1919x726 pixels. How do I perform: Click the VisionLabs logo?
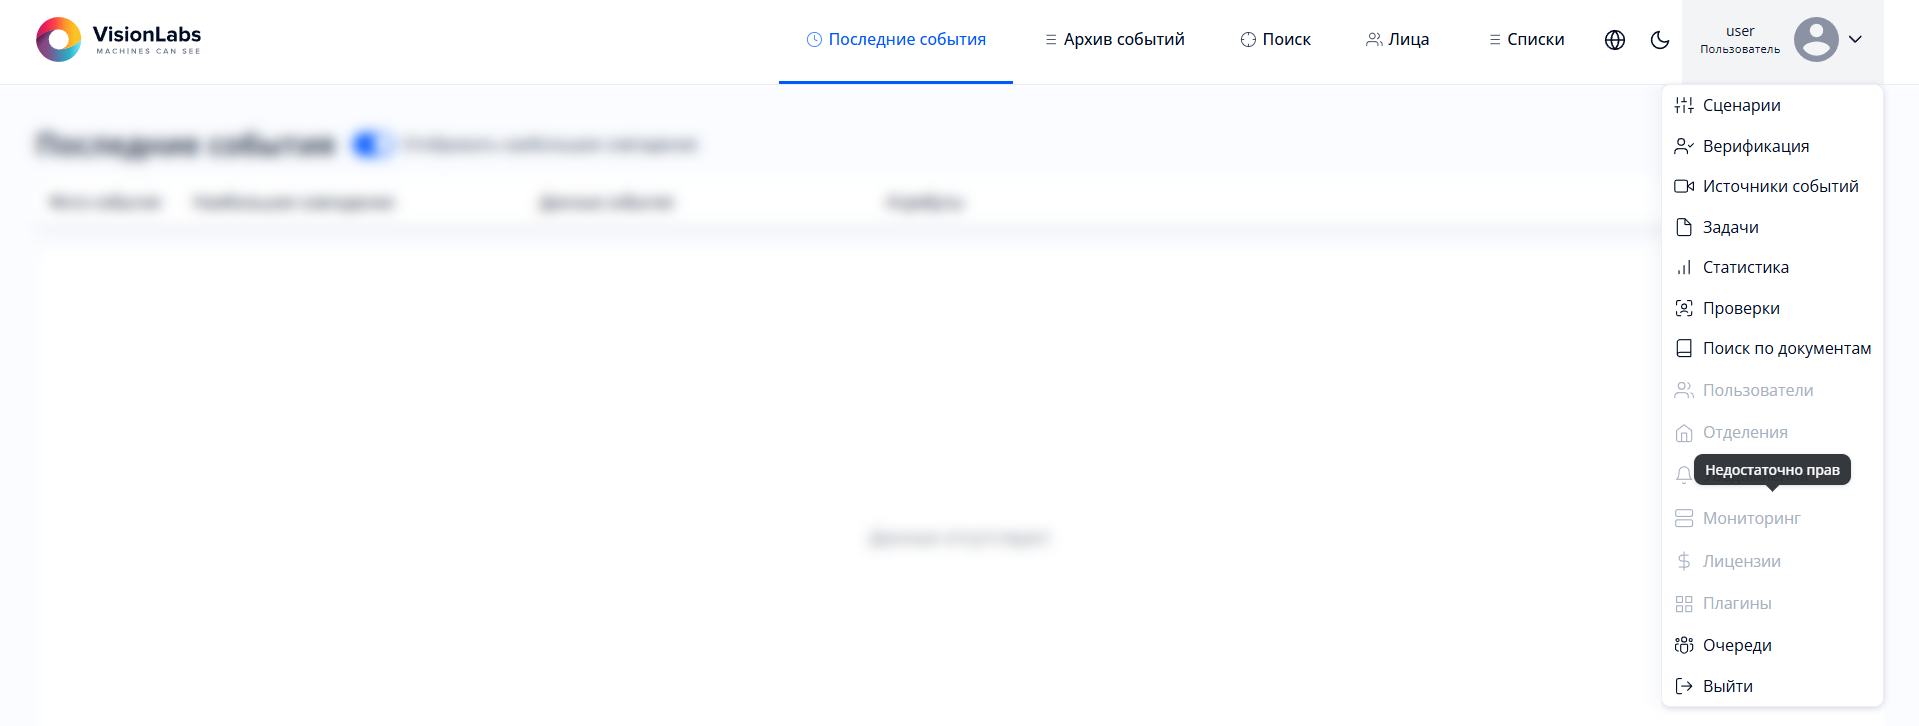(x=119, y=40)
